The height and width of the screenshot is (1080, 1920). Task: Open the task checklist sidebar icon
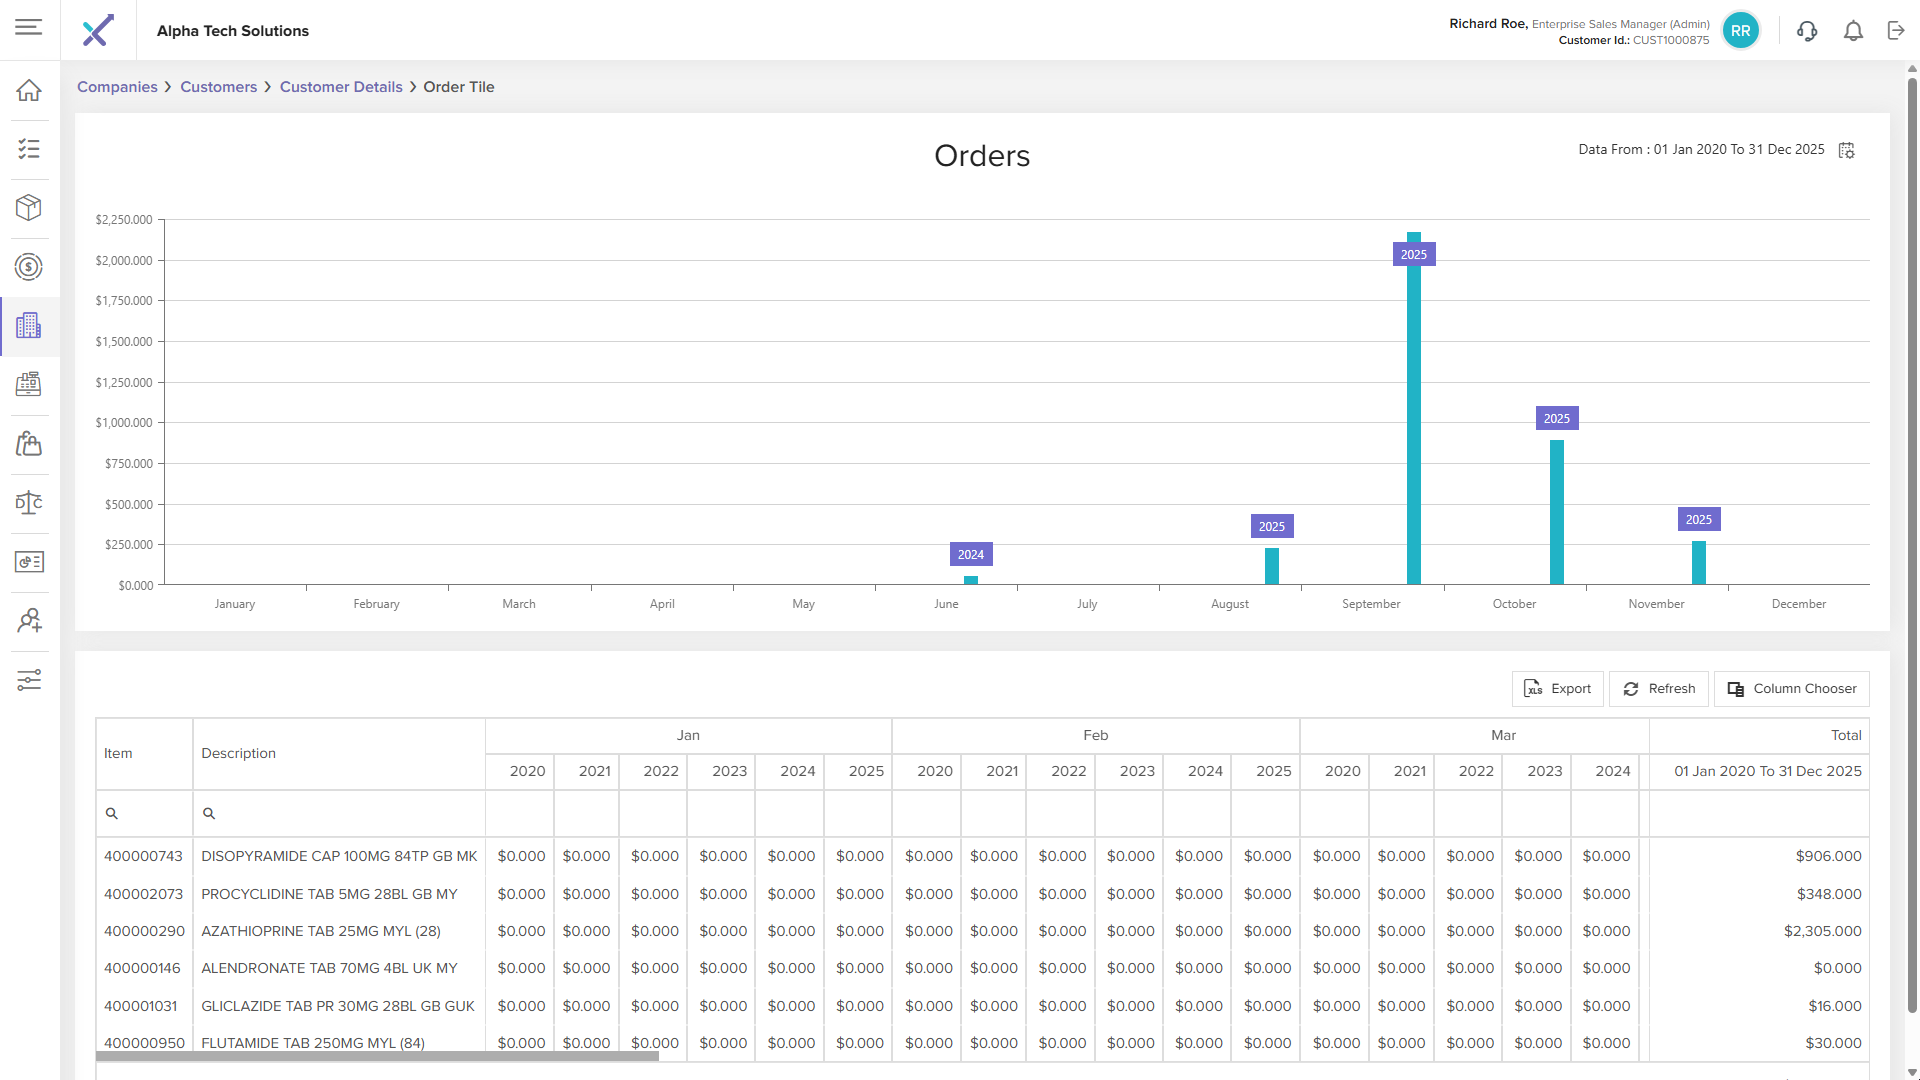(x=29, y=149)
